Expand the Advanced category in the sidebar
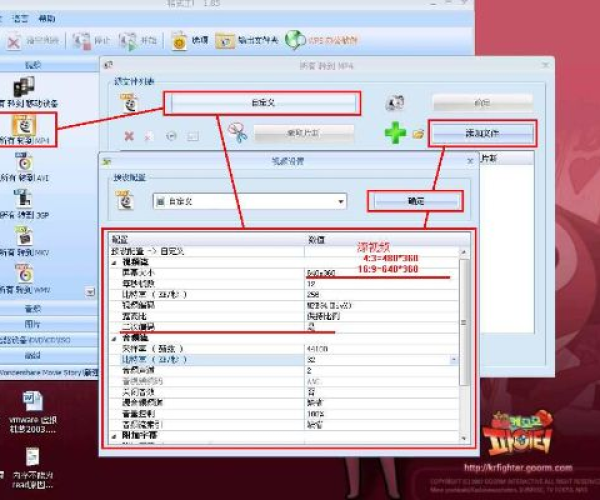The height and width of the screenshot is (500, 600). [x=33, y=356]
